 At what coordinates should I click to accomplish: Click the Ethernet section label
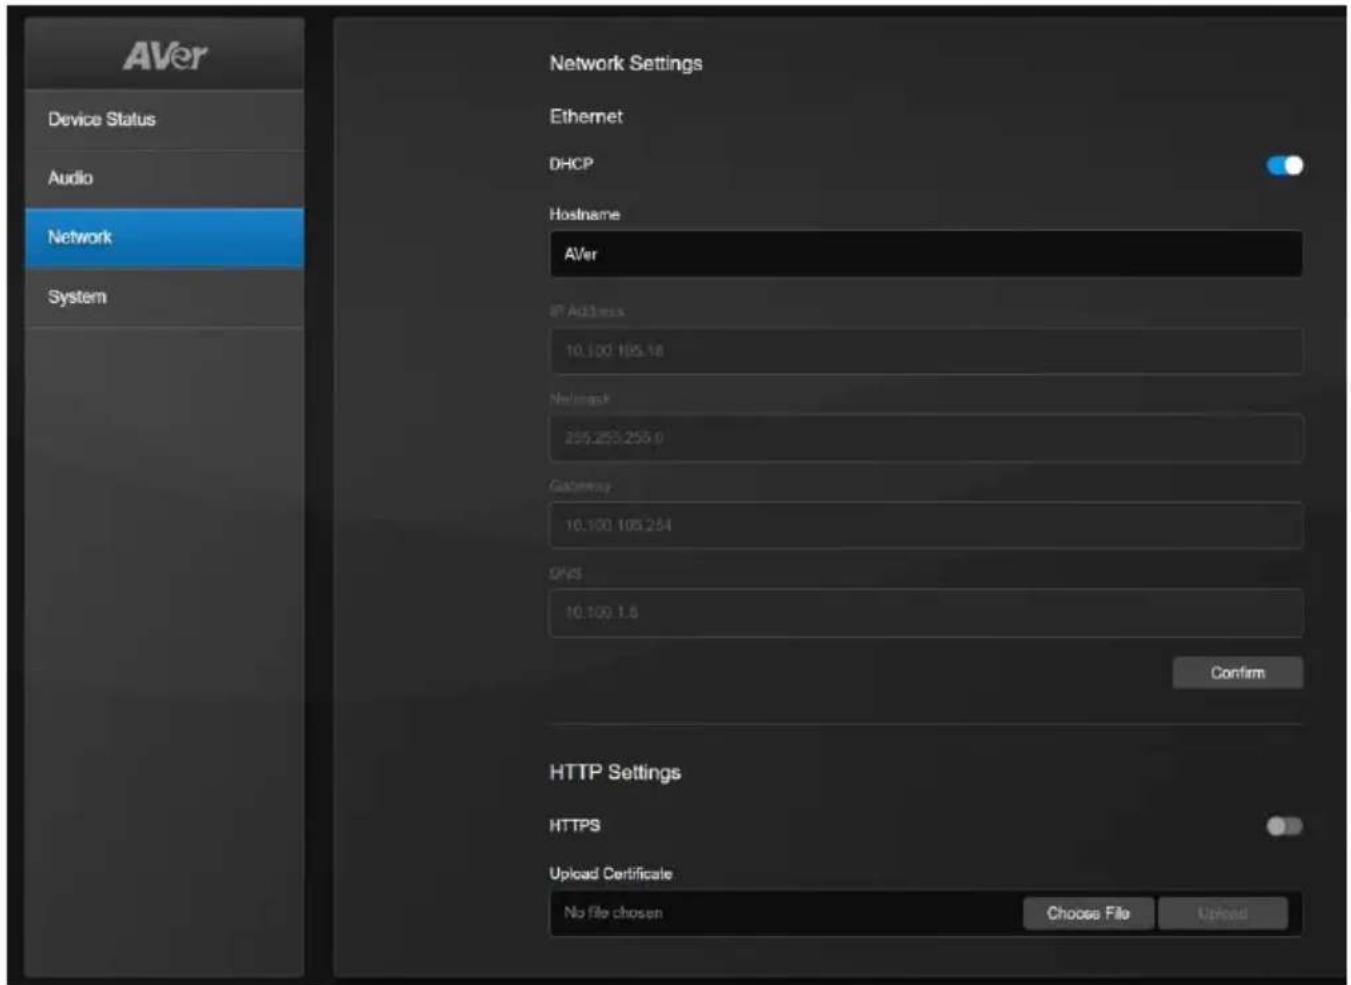click(x=586, y=117)
